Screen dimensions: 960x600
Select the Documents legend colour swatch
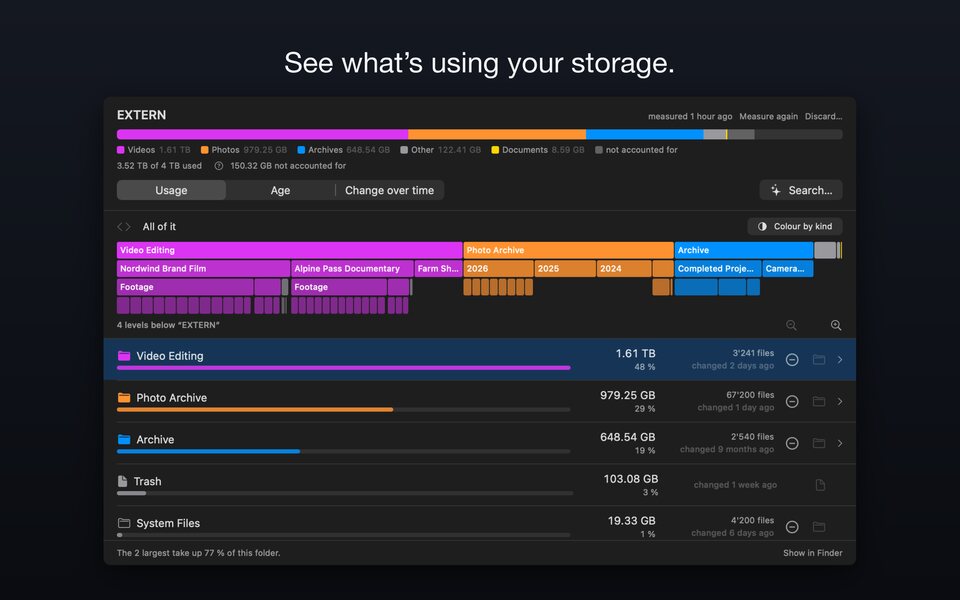click(495, 150)
